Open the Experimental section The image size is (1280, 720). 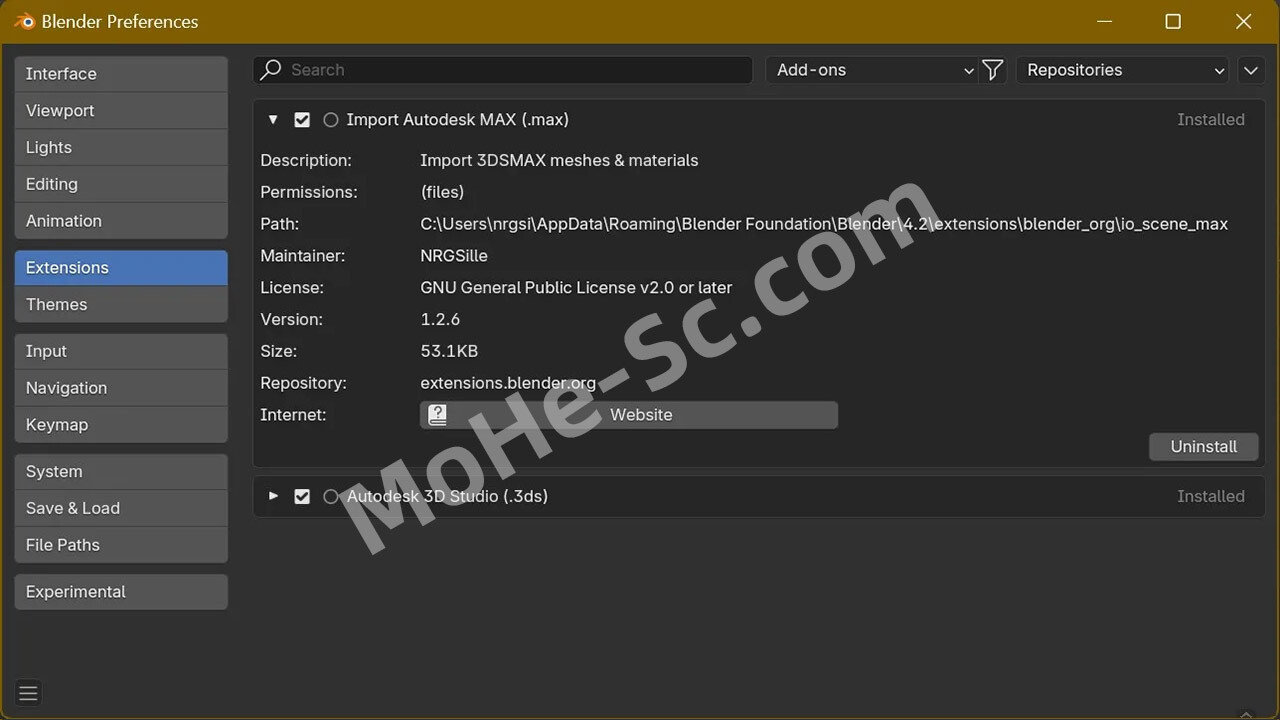[x=121, y=592]
